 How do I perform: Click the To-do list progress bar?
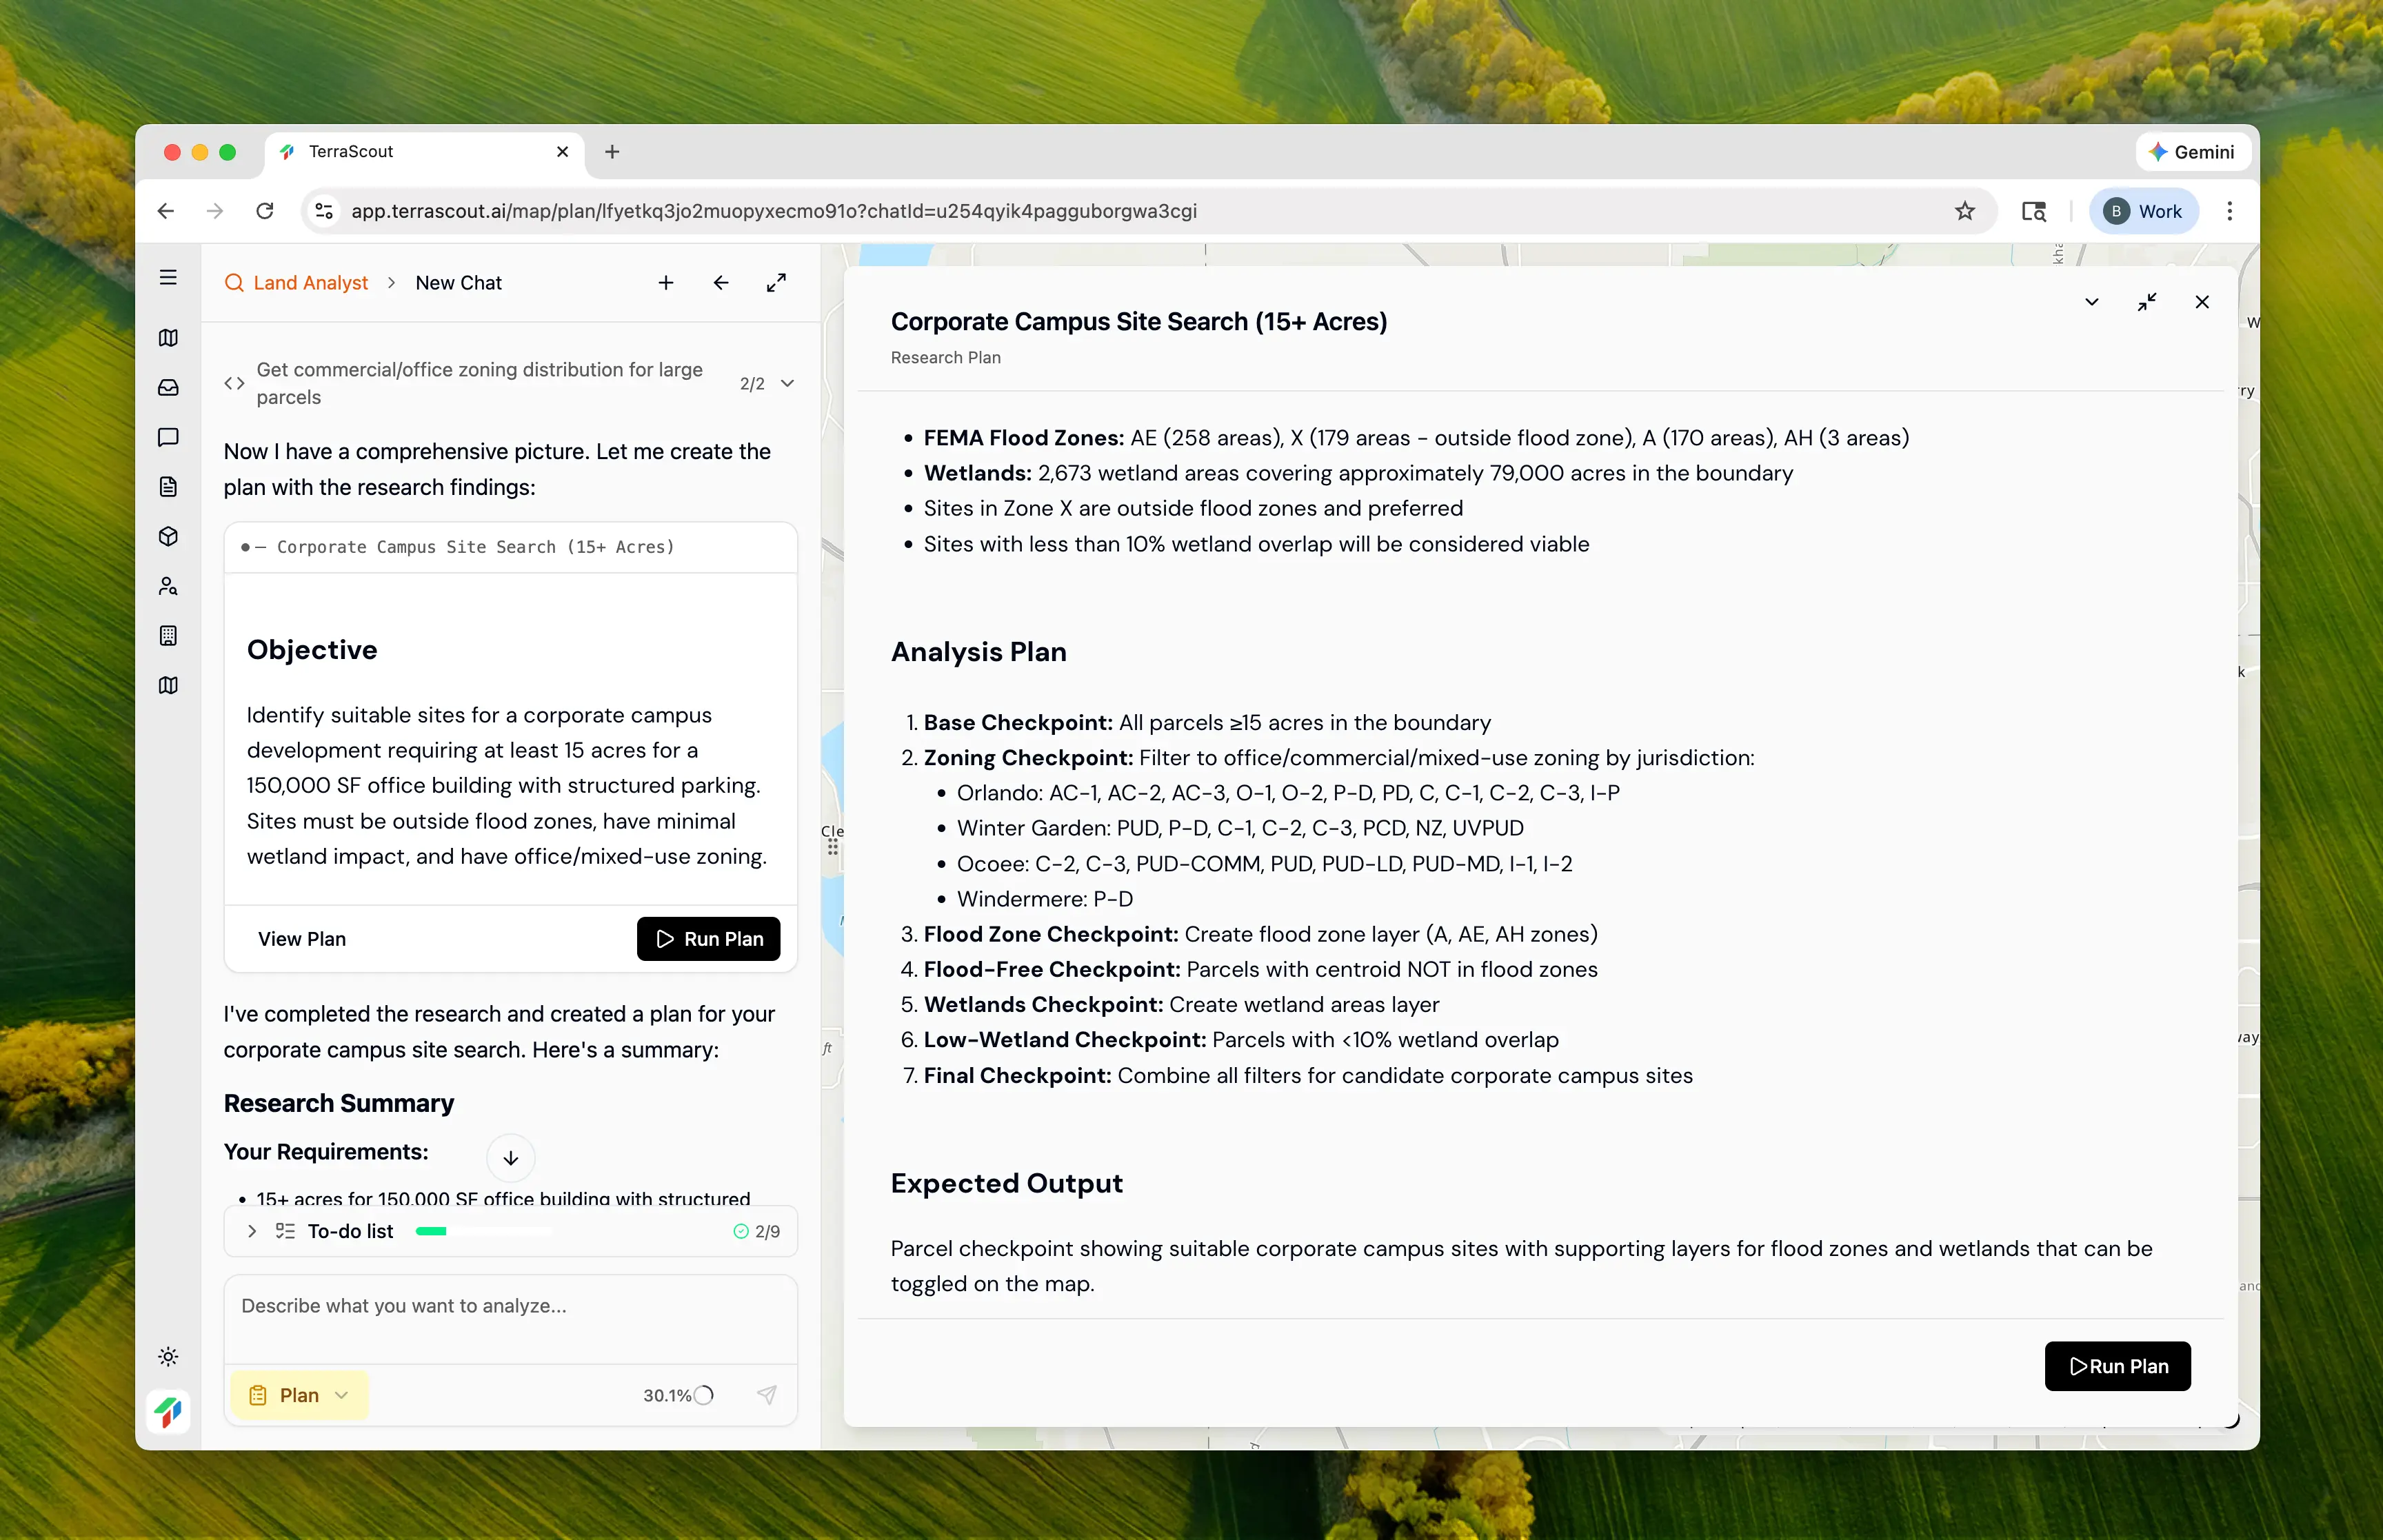pyautogui.click(x=483, y=1231)
